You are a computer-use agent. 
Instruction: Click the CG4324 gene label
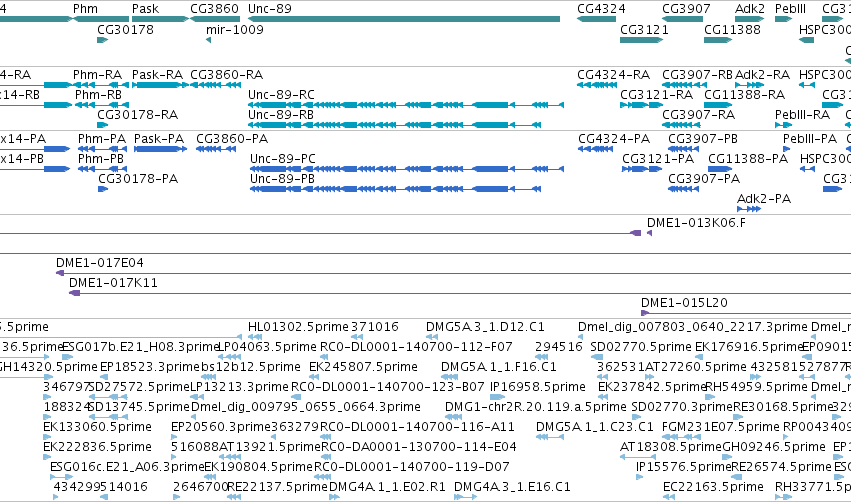(x=601, y=9)
